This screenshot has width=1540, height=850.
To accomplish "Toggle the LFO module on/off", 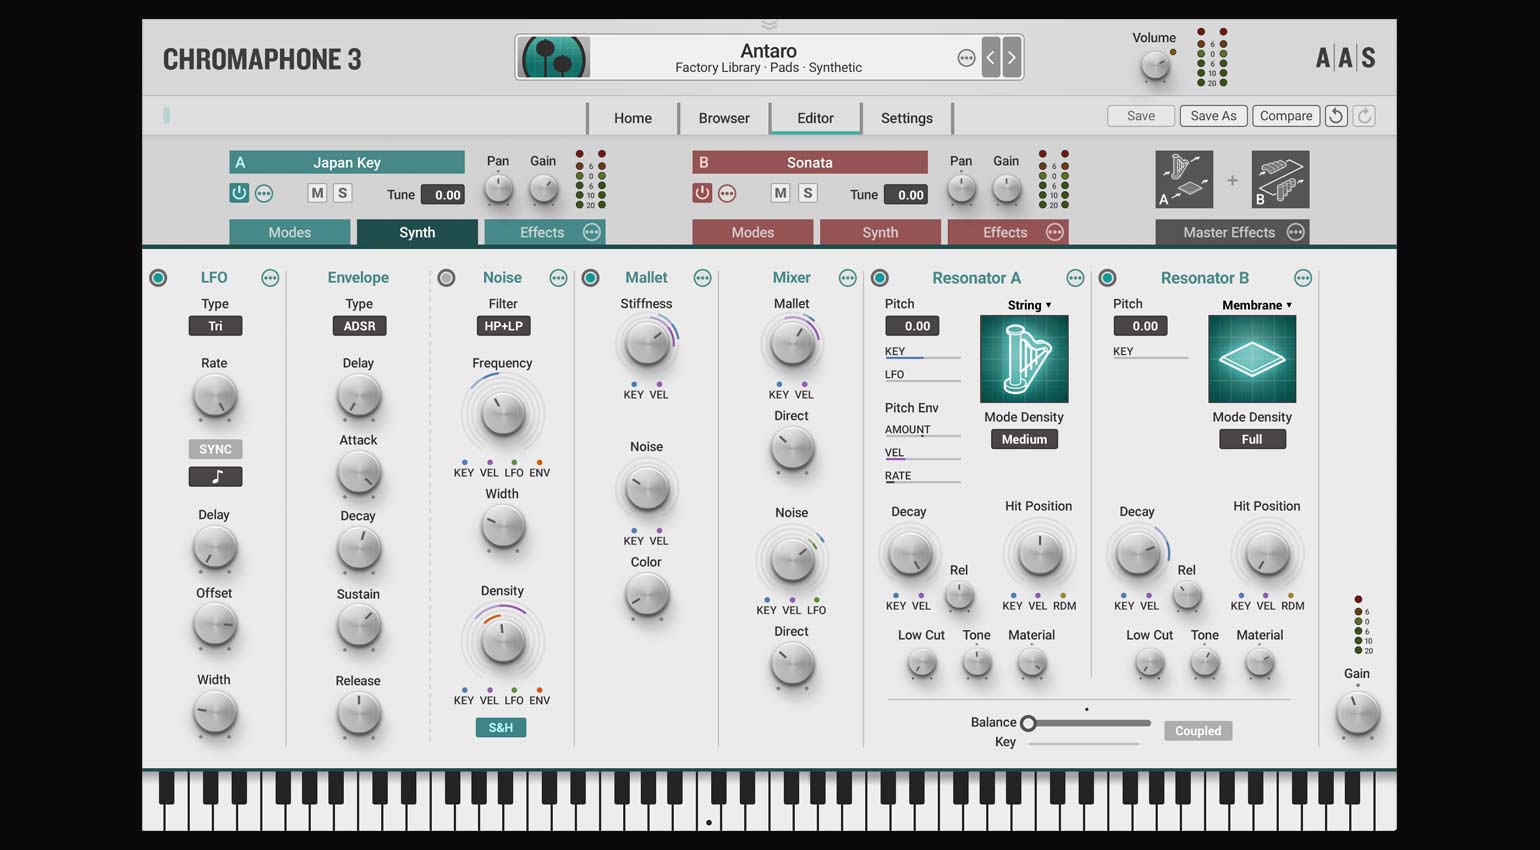I will pyautogui.click(x=158, y=278).
